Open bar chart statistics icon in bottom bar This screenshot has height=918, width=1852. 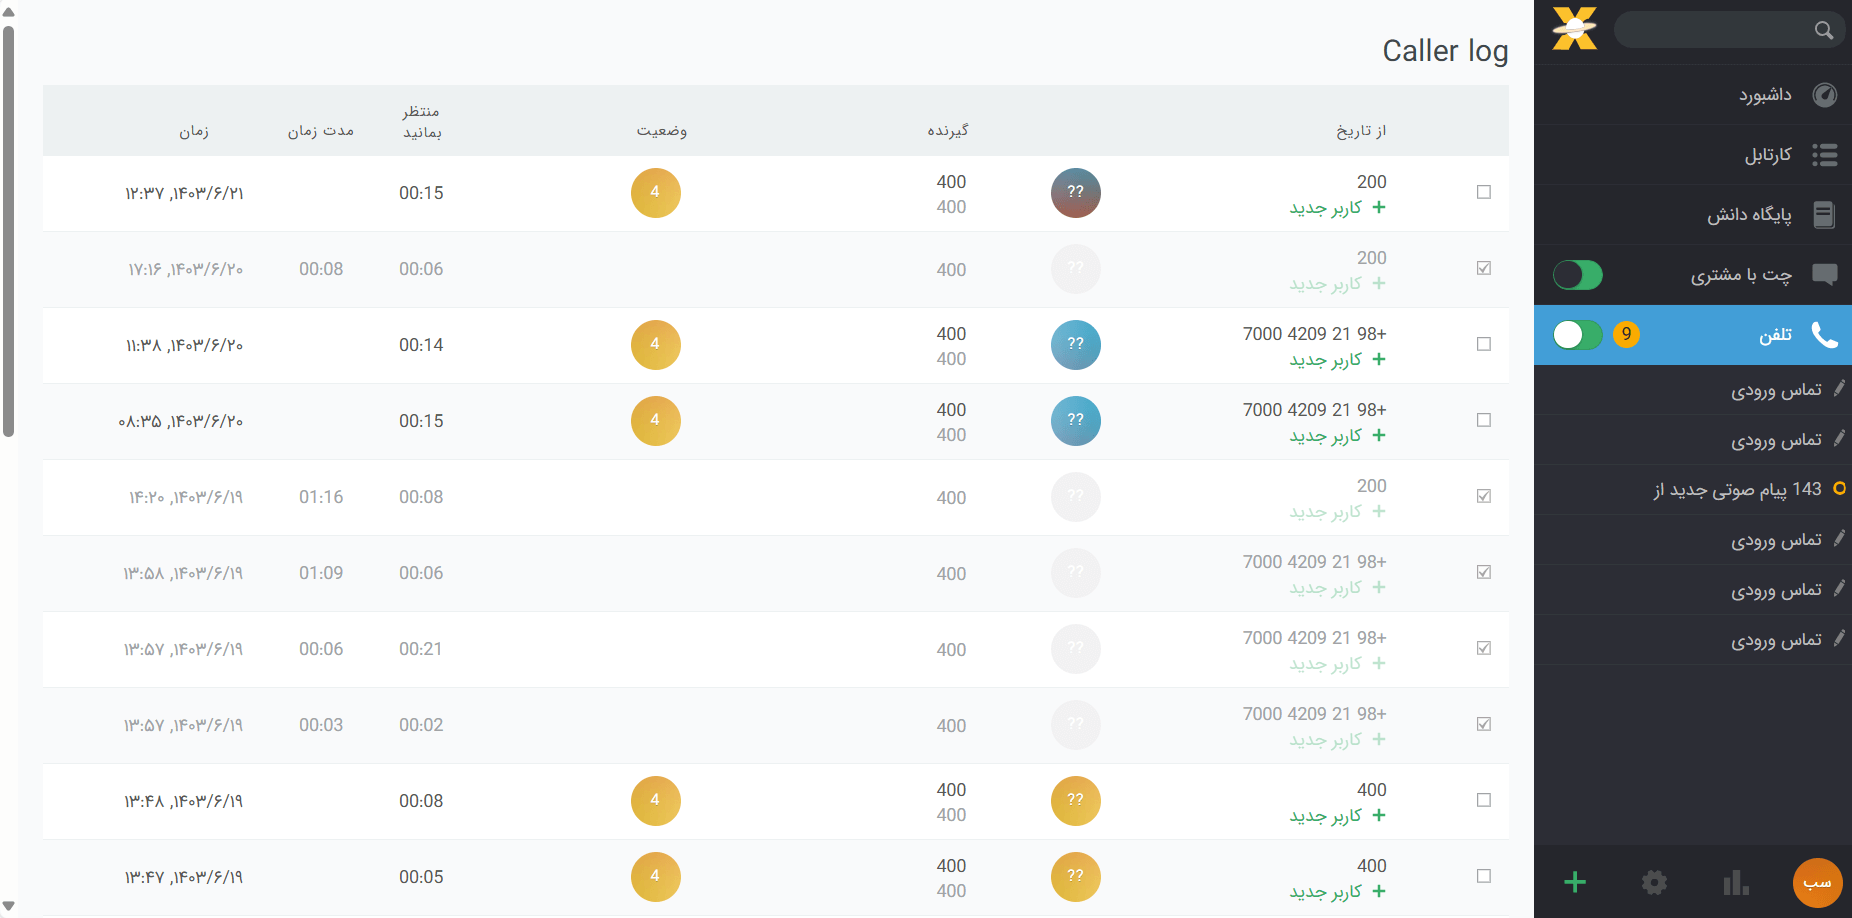(1736, 882)
